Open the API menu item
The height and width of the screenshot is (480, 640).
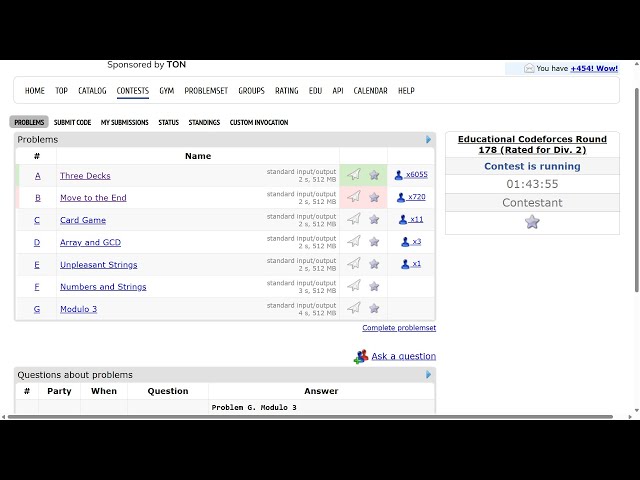[338, 91]
